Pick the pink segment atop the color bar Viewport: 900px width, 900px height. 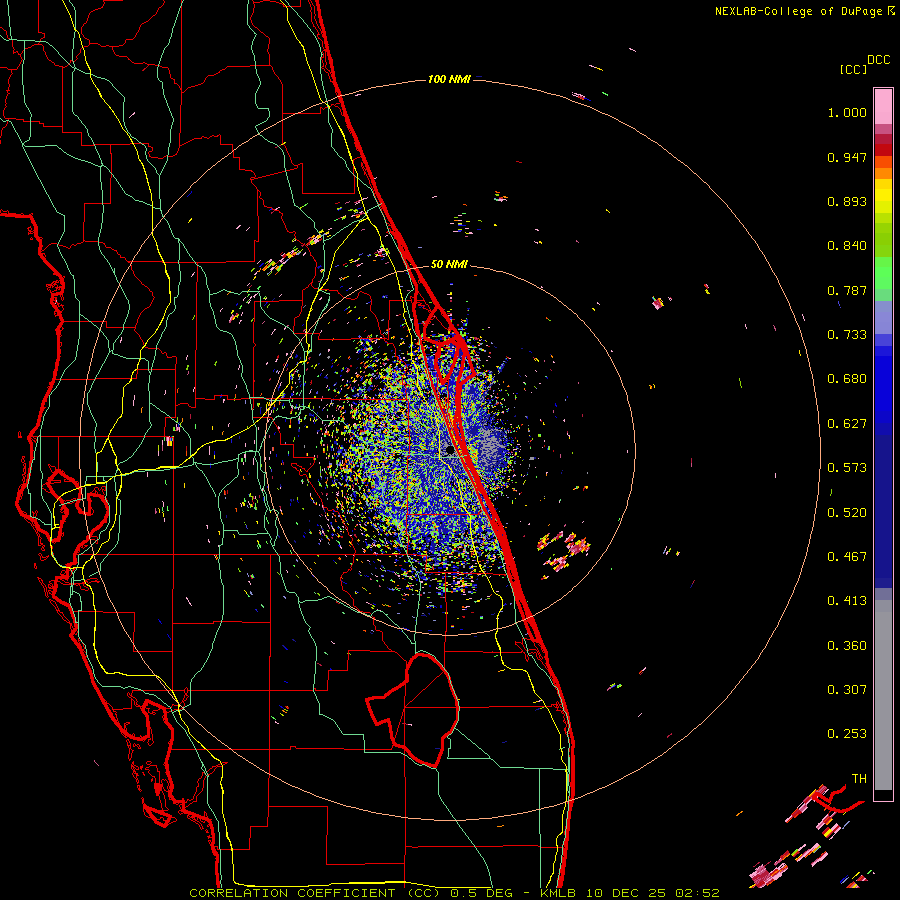tap(883, 106)
